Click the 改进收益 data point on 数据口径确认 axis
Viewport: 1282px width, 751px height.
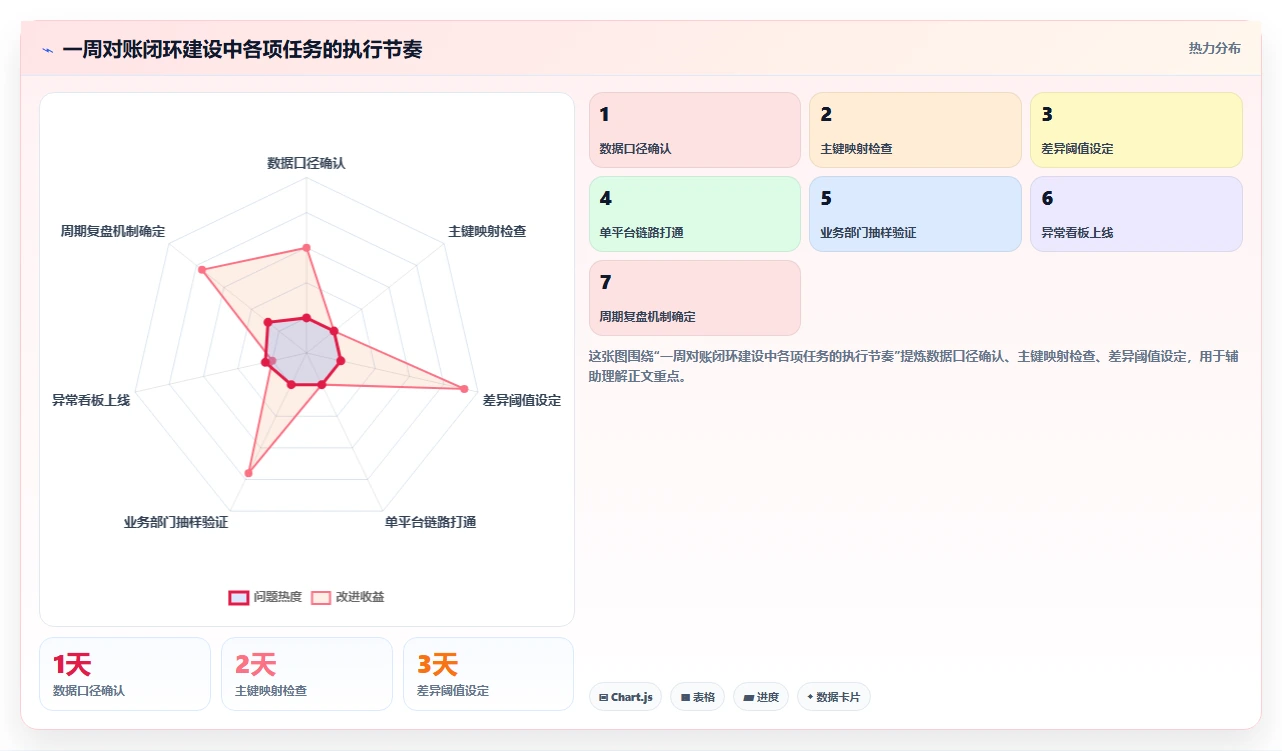click(x=306, y=247)
